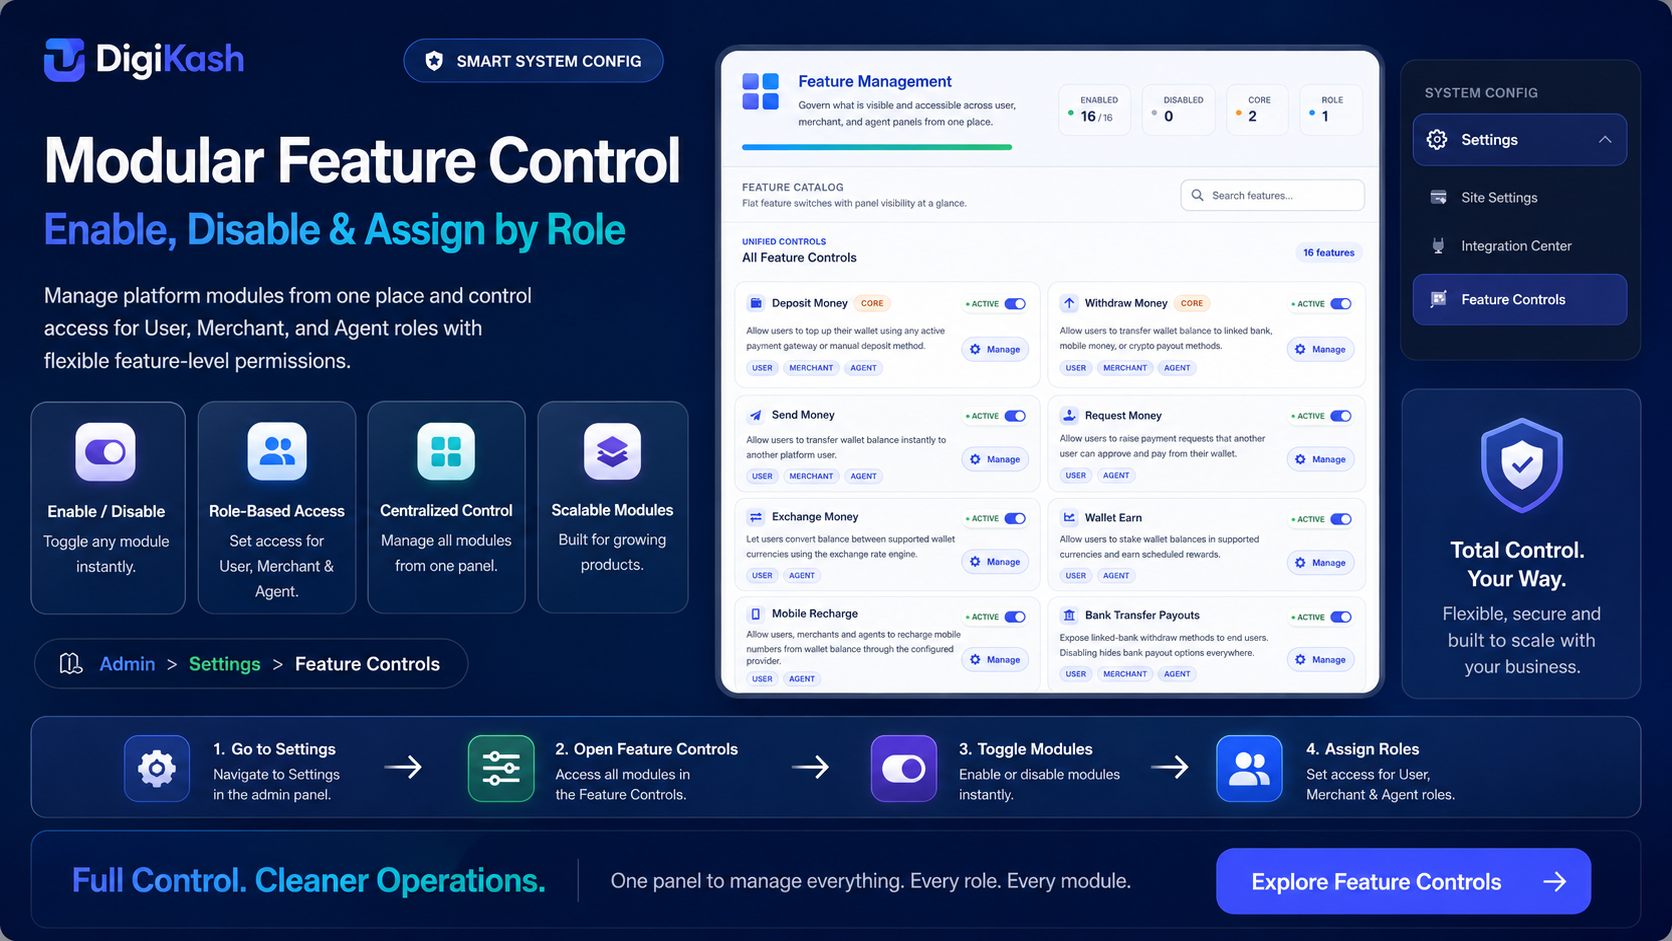This screenshot has height=941, width=1672.
Task: Open Integration Center in the sidebar
Action: pos(1520,246)
